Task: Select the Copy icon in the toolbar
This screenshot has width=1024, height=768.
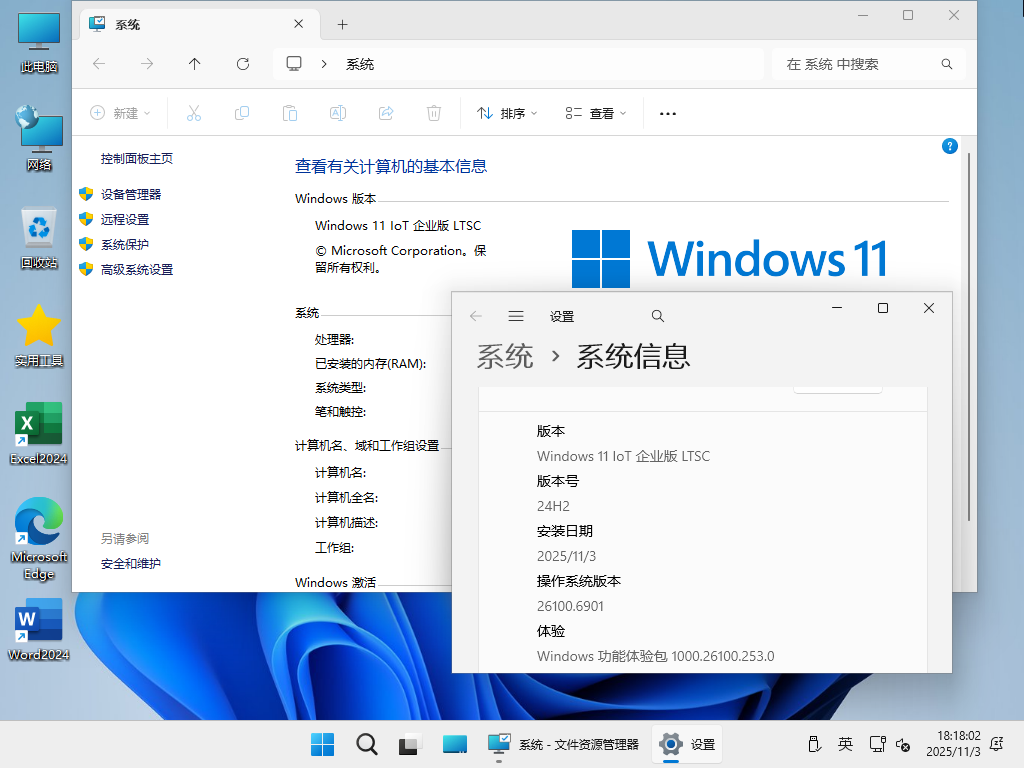Action: click(x=241, y=113)
